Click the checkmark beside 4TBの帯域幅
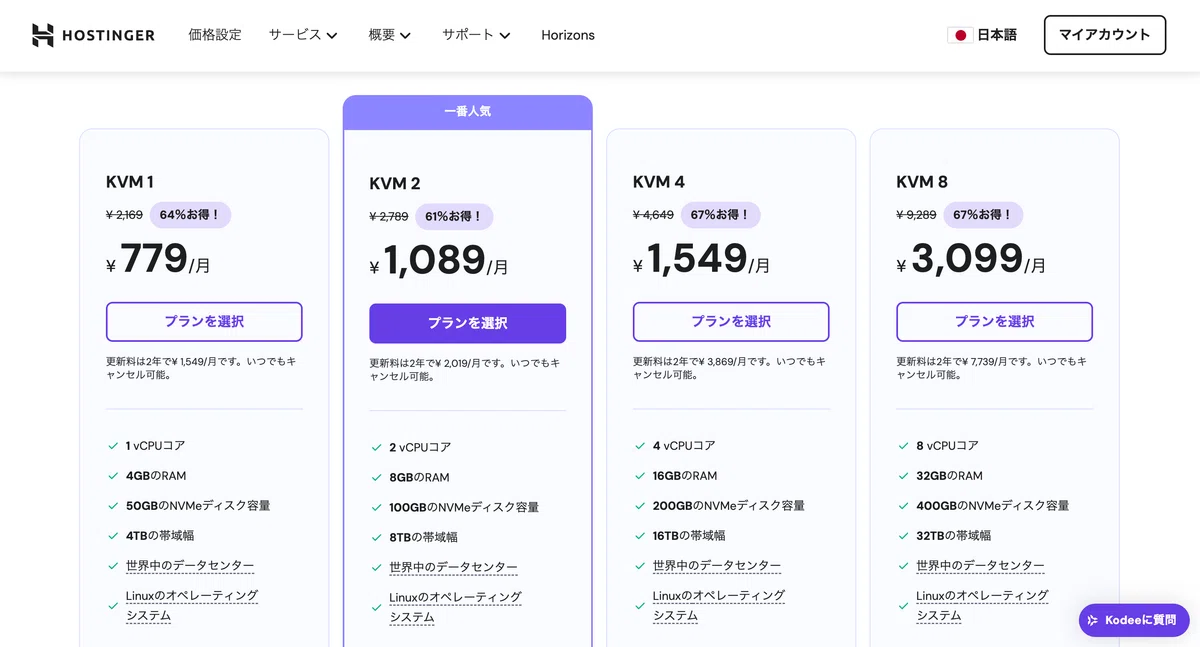The width and height of the screenshot is (1200, 647). (x=113, y=536)
